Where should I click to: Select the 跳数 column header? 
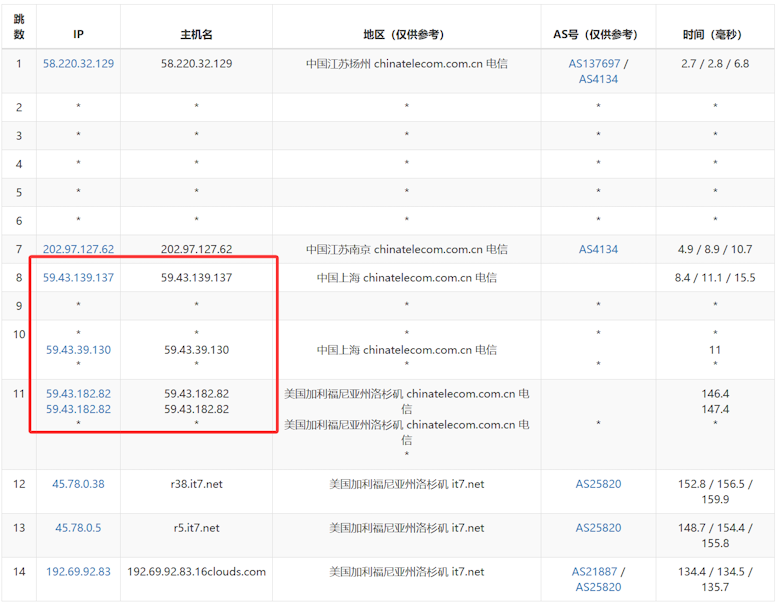click(19, 27)
